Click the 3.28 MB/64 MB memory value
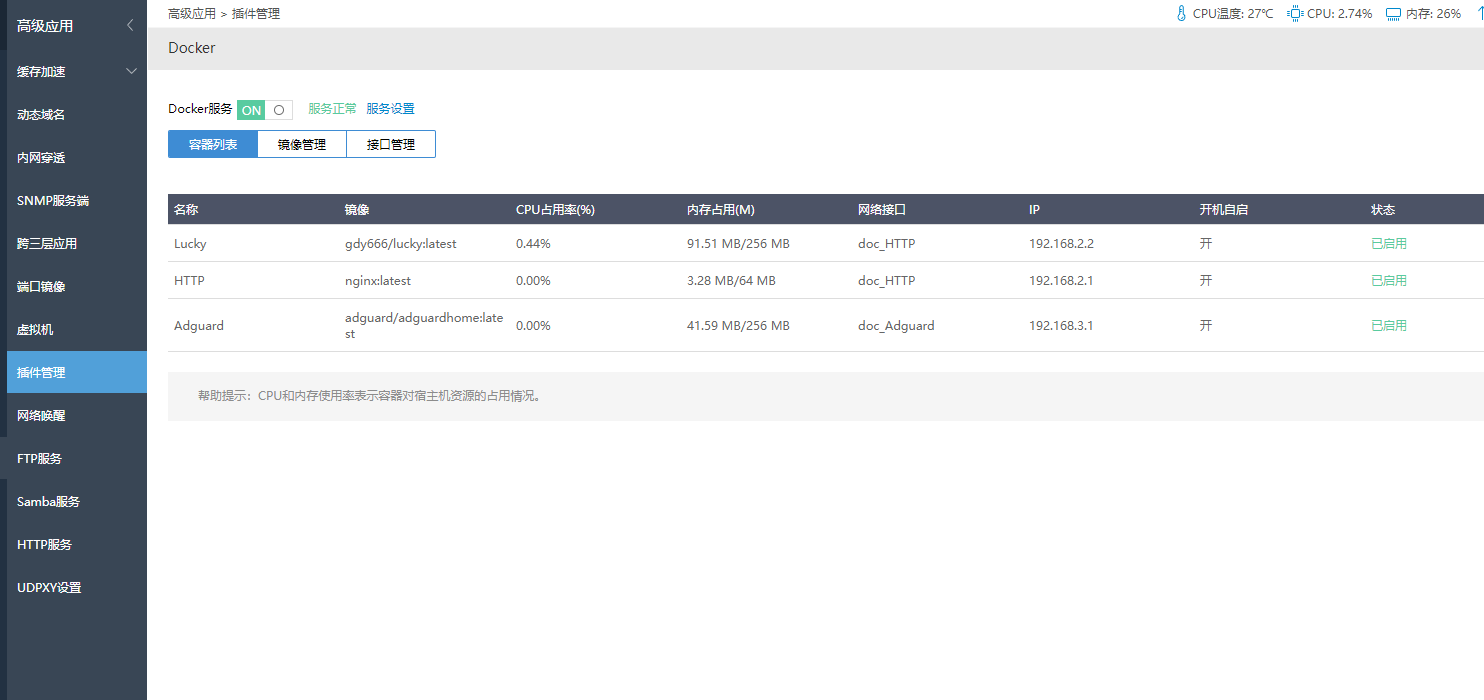1484x700 pixels. click(731, 280)
